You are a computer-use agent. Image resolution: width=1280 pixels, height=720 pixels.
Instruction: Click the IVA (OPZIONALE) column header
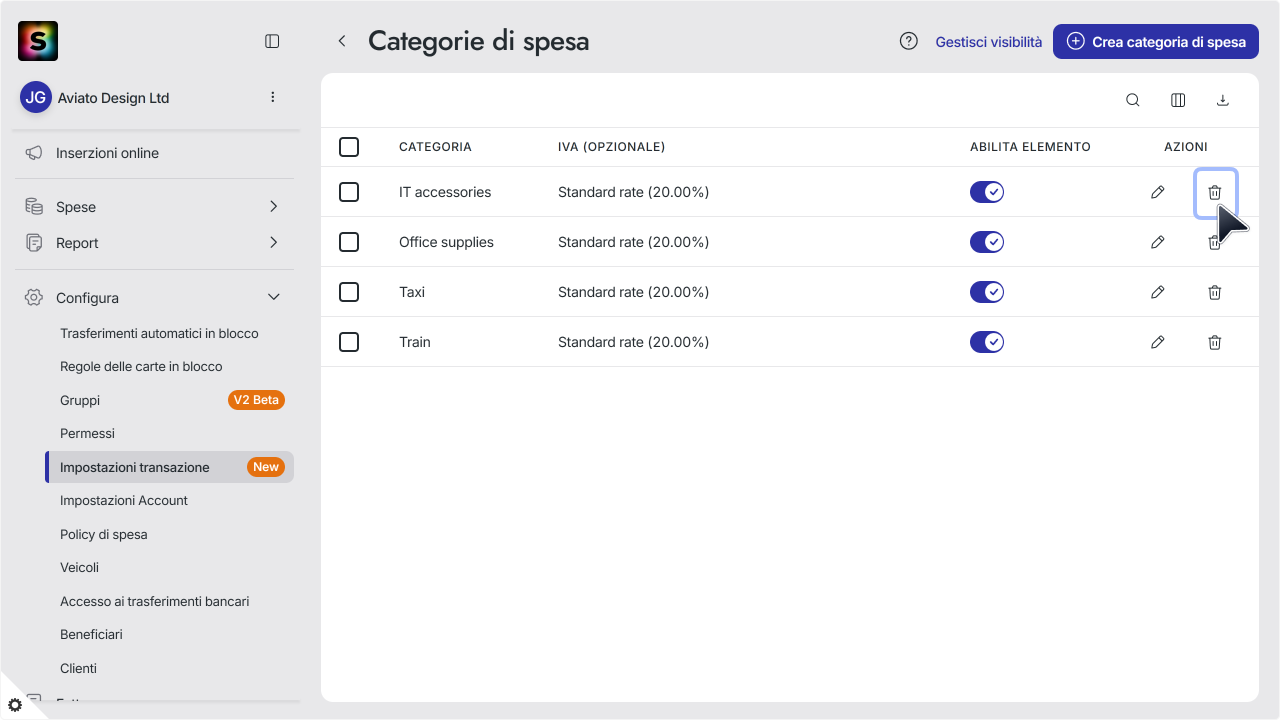[611, 147]
